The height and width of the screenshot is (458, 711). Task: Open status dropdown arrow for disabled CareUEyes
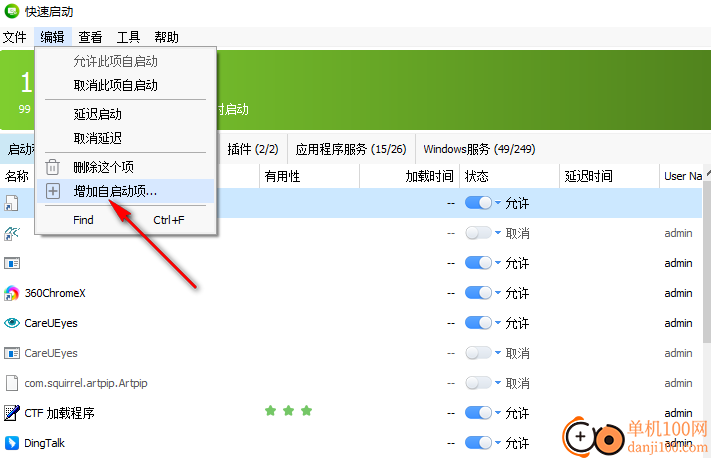click(498, 353)
